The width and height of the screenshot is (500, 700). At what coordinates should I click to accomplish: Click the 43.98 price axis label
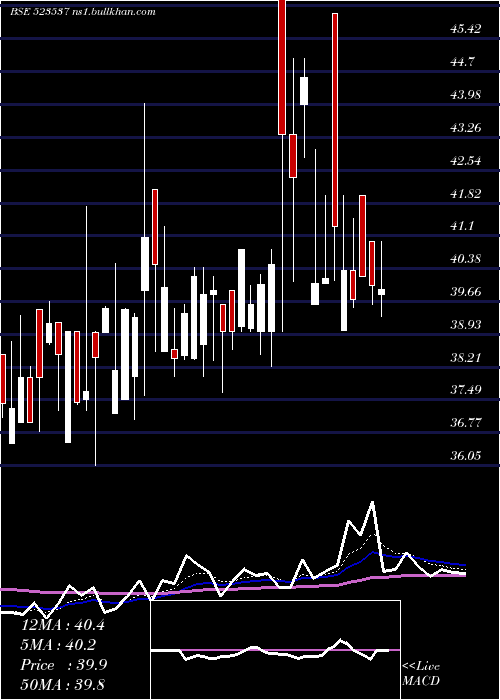pos(466,95)
